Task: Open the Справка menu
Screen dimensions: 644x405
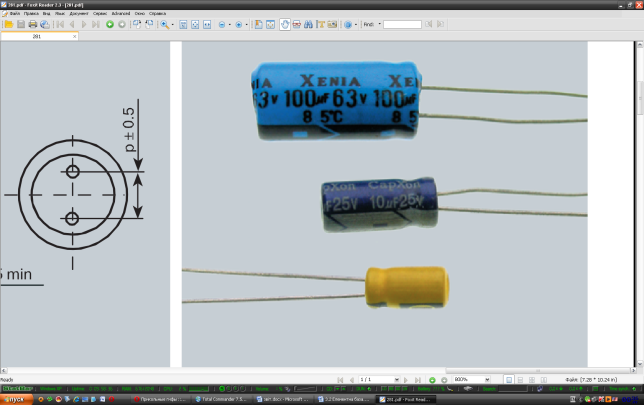Action: click(157, 14)
